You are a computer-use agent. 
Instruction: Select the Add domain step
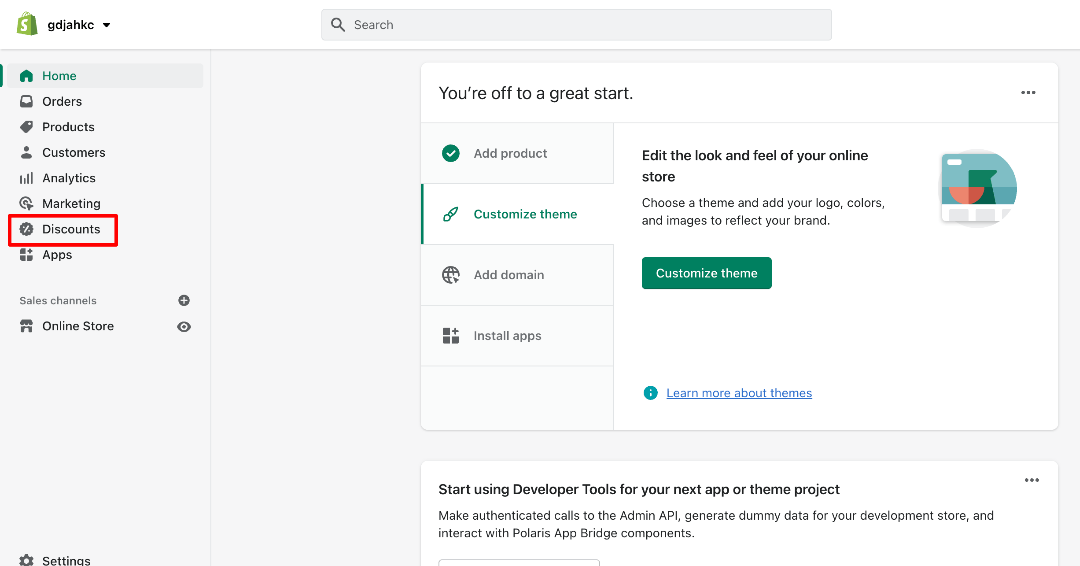pyautogui.click(x=517, y=275)
